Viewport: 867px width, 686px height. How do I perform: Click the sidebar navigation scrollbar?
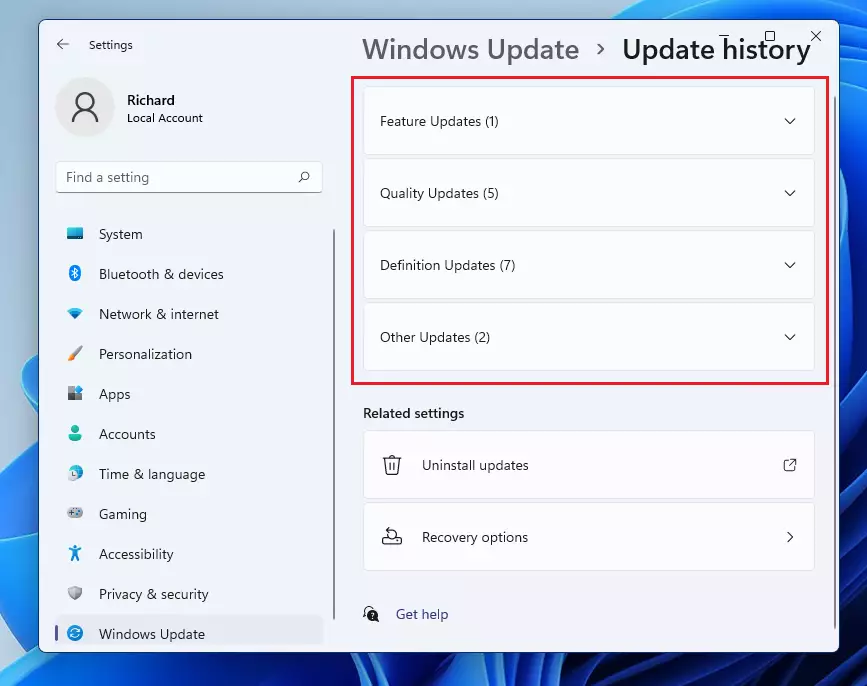[x=334, y=425]
